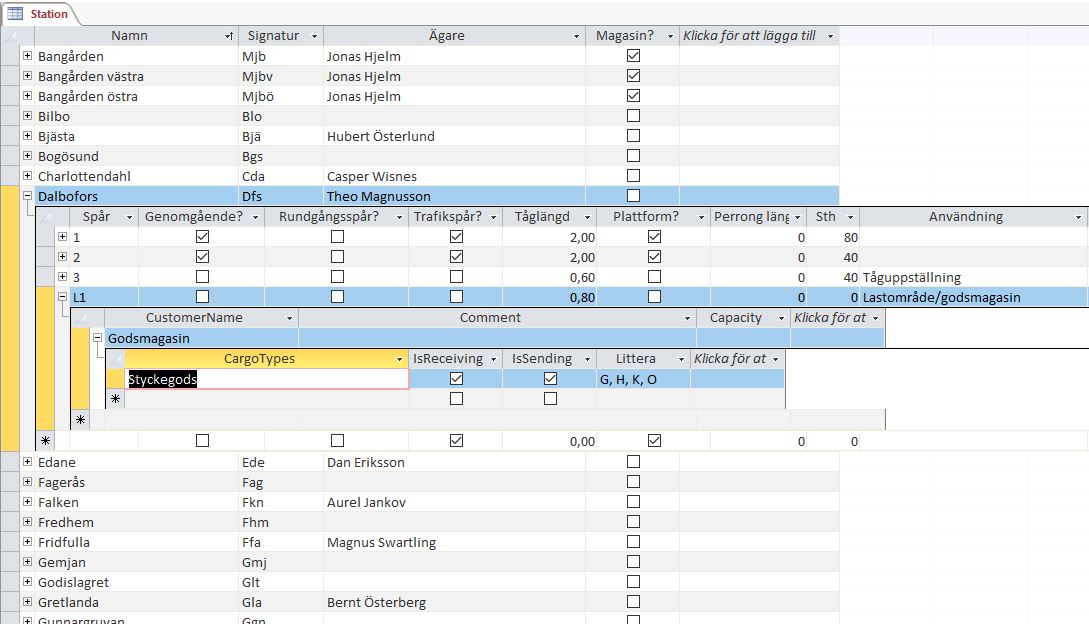The image size is (1089, 624).
Task: Uncheck Magasin for Bangården östra
Action: pos(633,96)
